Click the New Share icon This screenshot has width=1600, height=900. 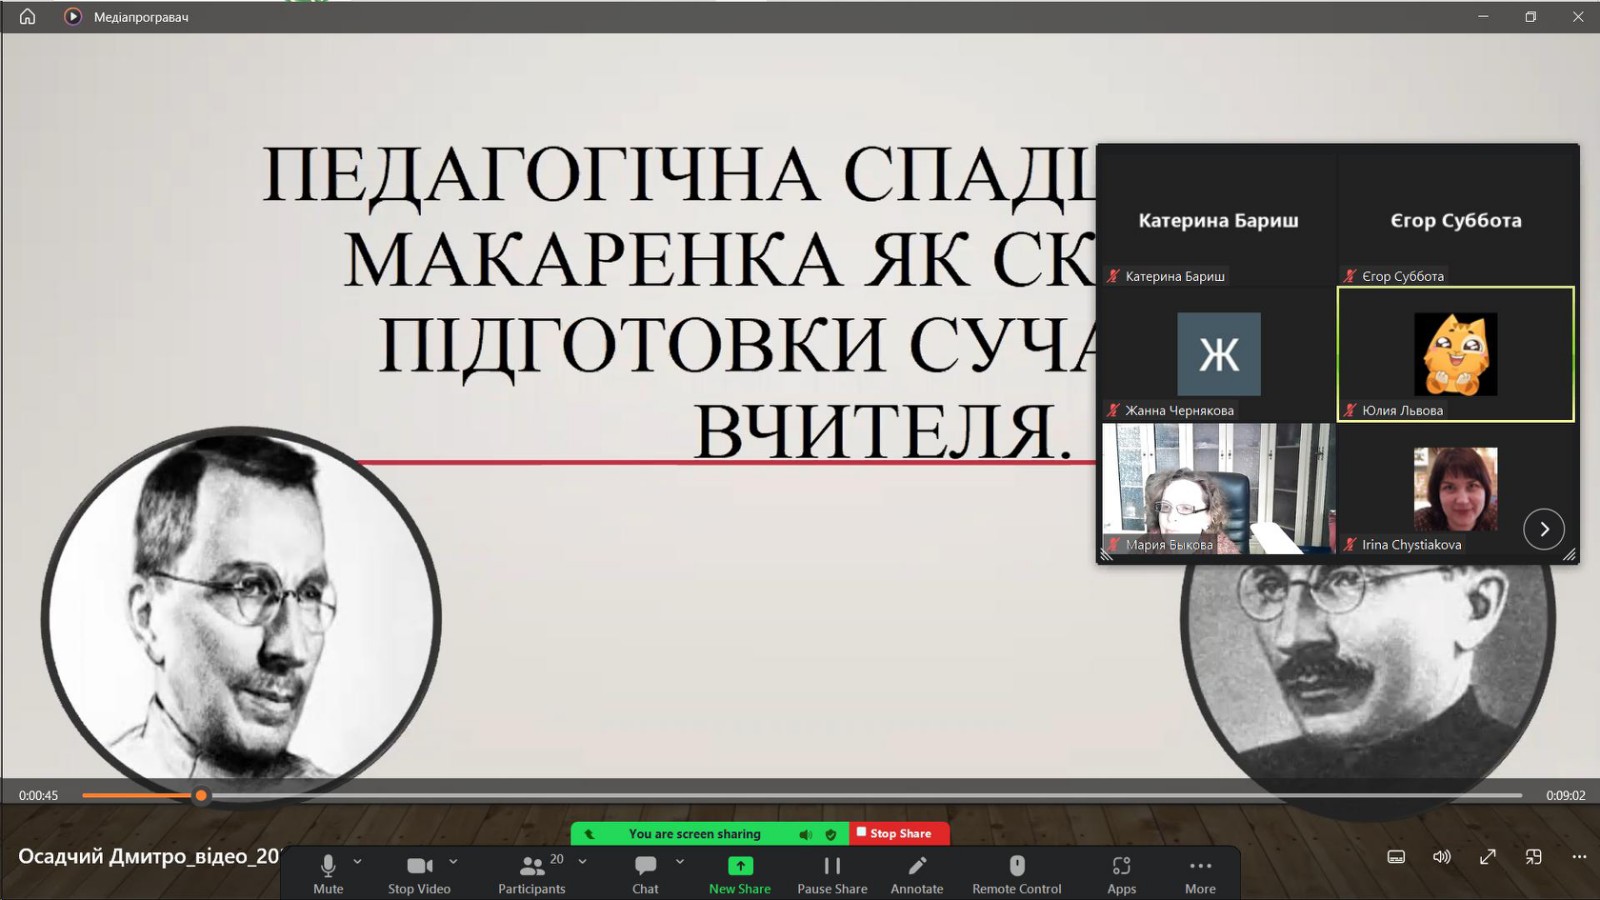(x=739, y=866)
